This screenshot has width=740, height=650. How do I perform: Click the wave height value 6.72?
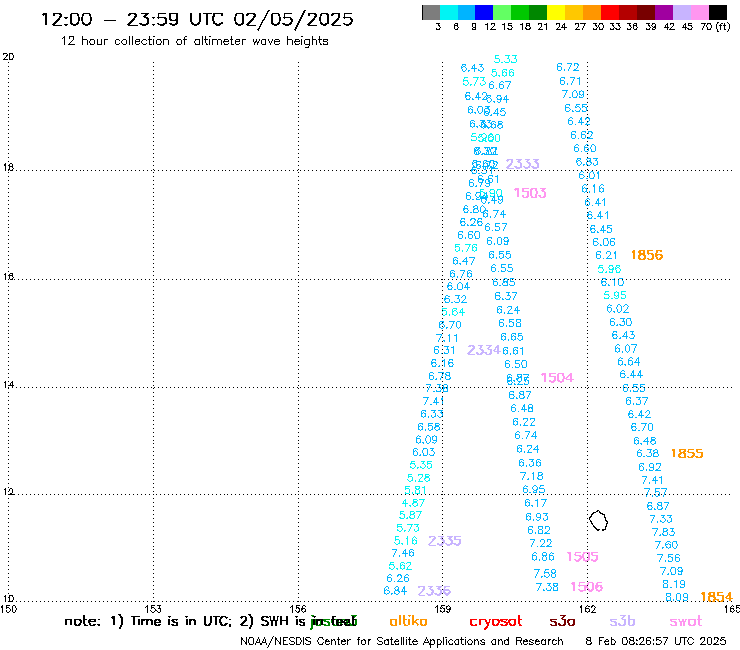pos(568,67)
